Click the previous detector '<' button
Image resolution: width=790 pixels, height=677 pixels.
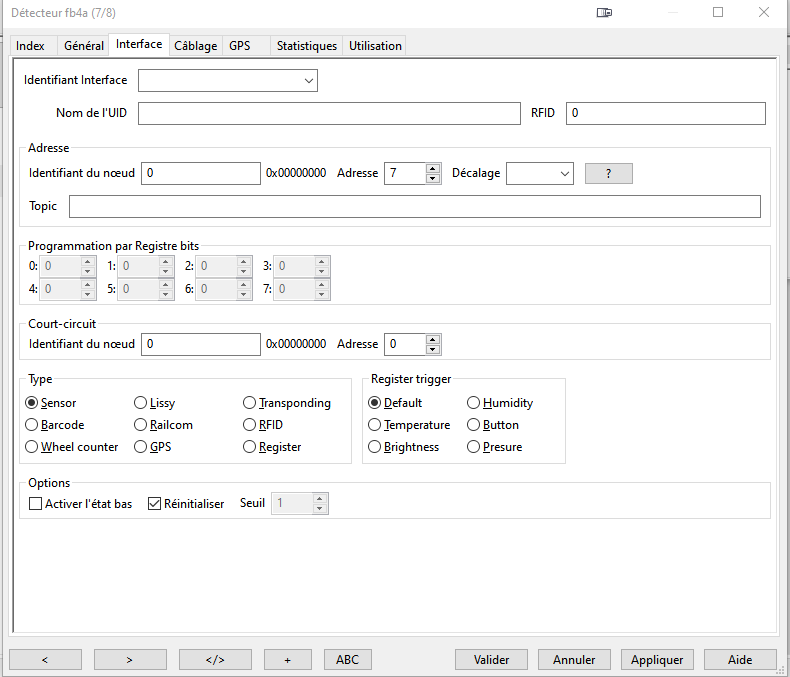pos(45,660)
